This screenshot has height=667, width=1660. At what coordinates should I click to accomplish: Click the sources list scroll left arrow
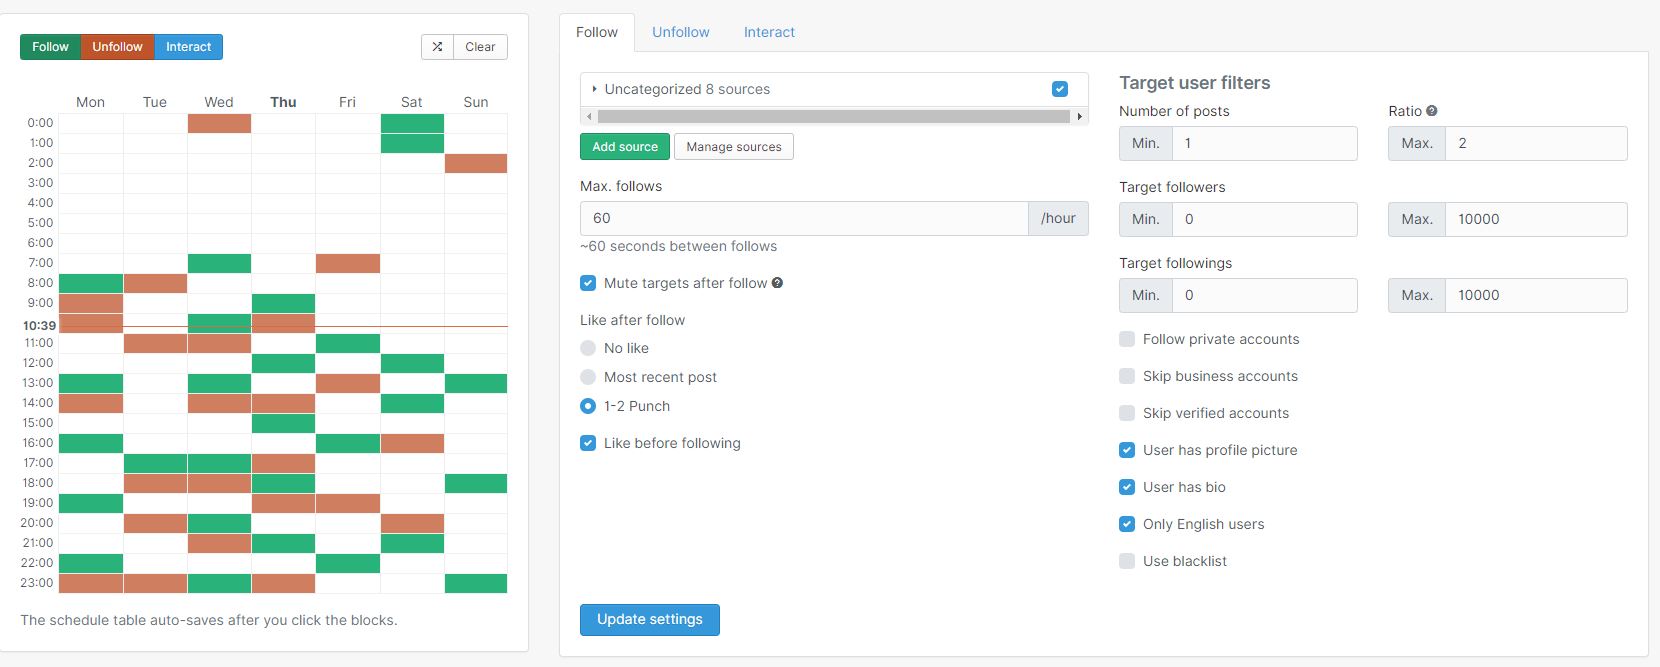tap(589, 117)
